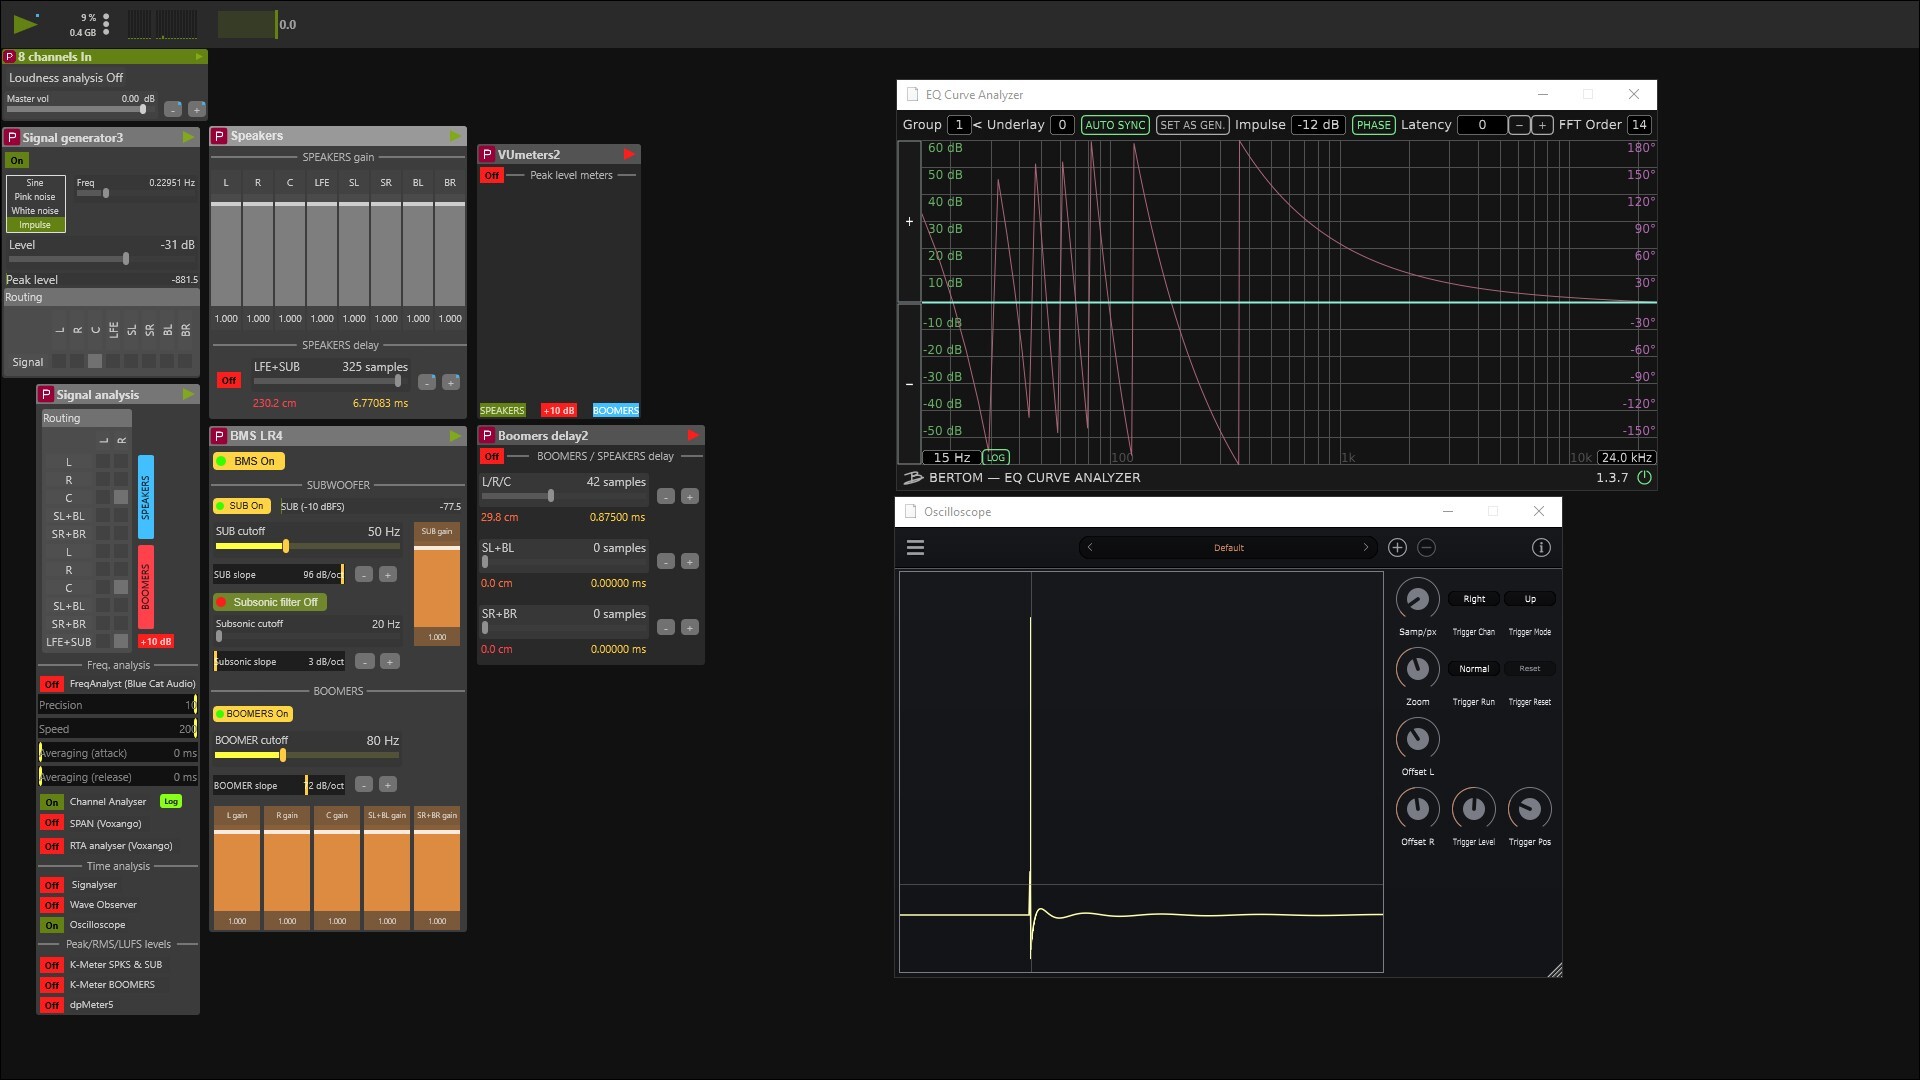The width and height of the screenshot is (1920, 1080).
Task: Decrease BOOMER slope with its minus button
Action: 364,785
